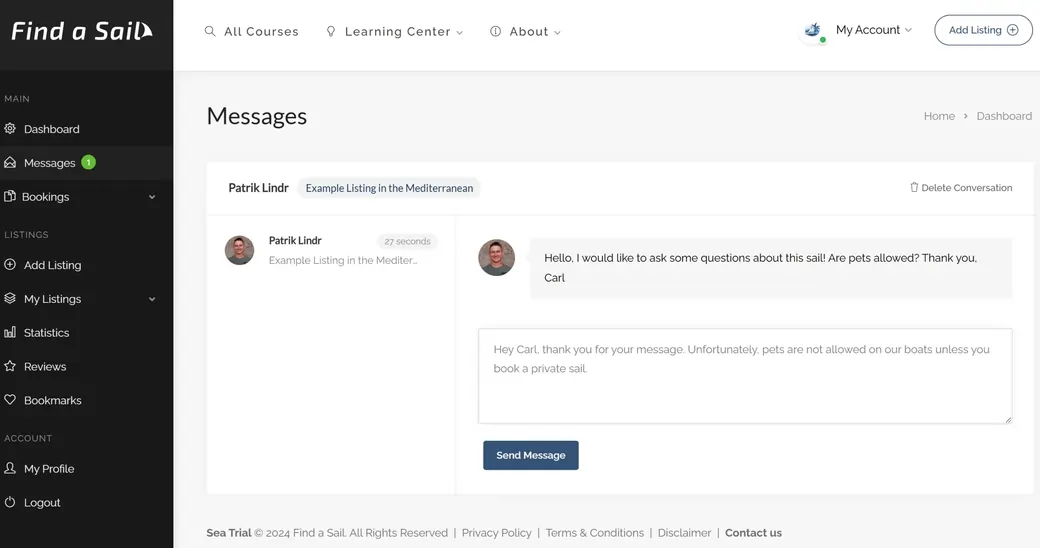Click the trash icon to delete conversation
This screenshot has width=1040, height=548.
coord(914,187)
